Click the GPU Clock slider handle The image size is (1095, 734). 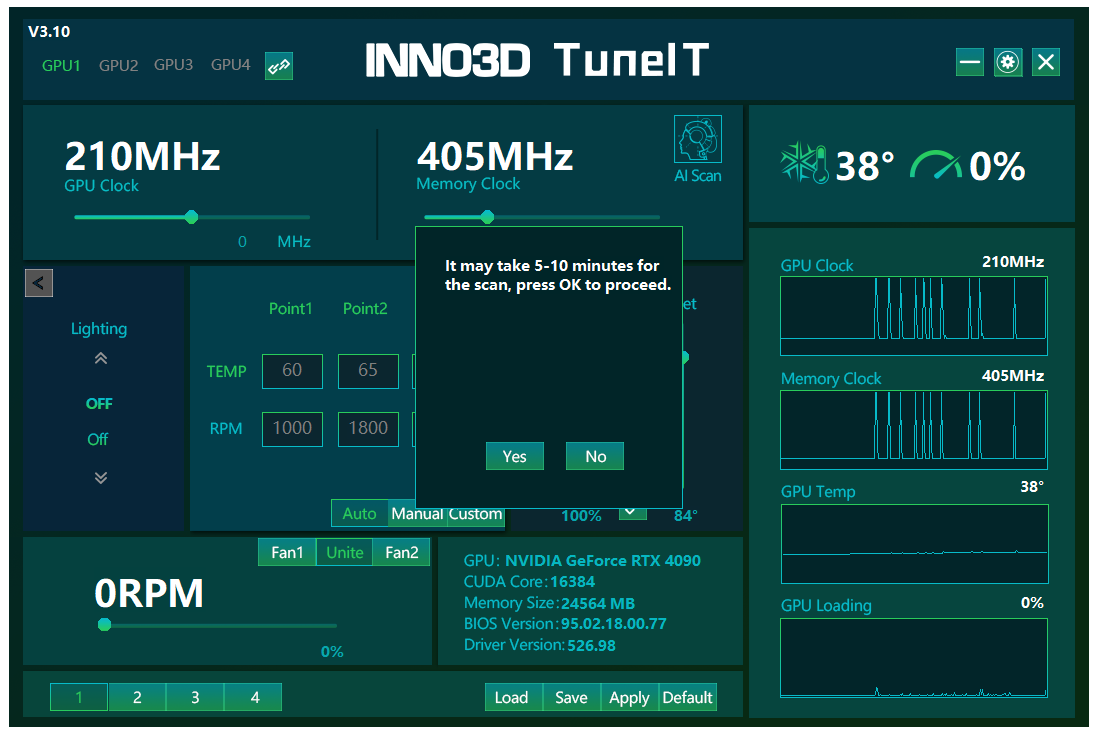[191, 217]
